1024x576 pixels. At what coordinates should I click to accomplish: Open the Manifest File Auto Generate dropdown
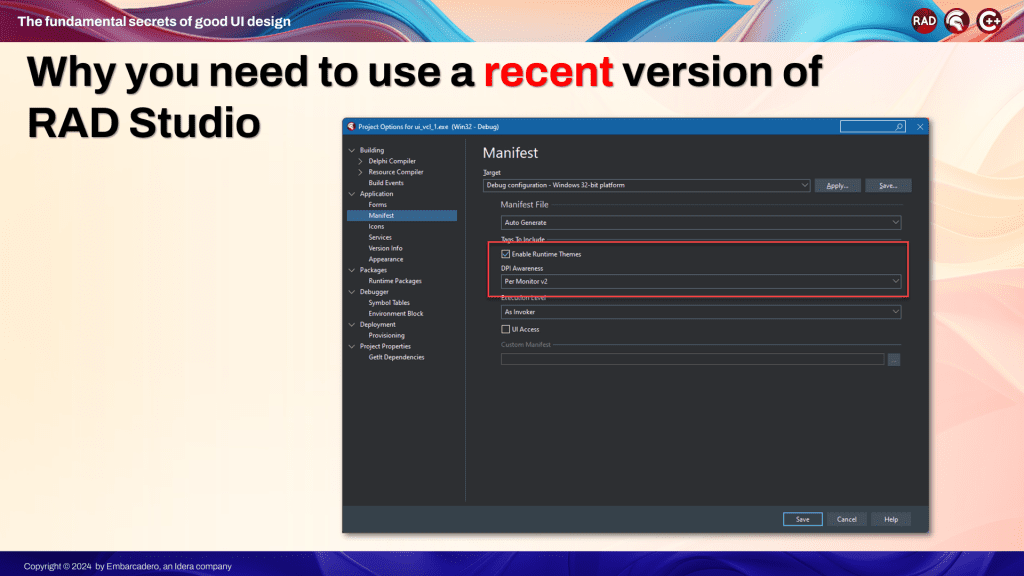[x=701, y=223]
